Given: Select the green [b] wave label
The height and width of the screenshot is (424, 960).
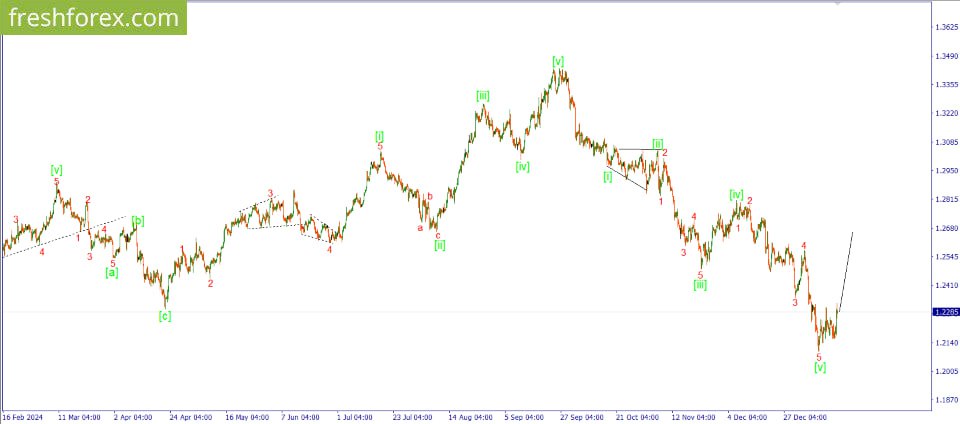Looking at the screenshot, I should click(138, 221).
